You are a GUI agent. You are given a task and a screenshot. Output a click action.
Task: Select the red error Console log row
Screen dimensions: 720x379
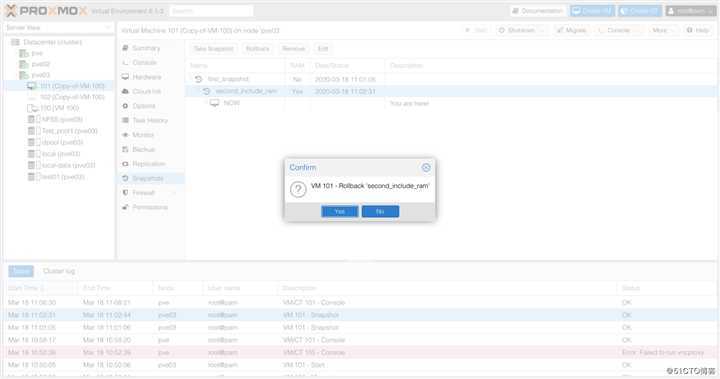pos(360,352)
